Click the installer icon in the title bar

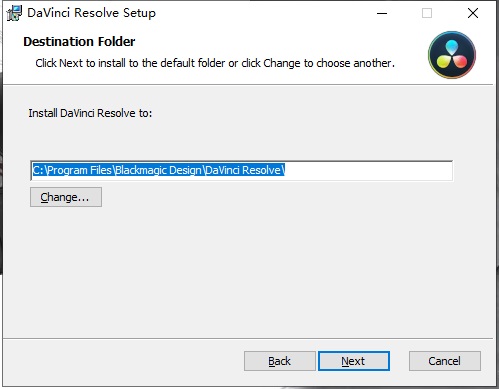coord(14,13)
